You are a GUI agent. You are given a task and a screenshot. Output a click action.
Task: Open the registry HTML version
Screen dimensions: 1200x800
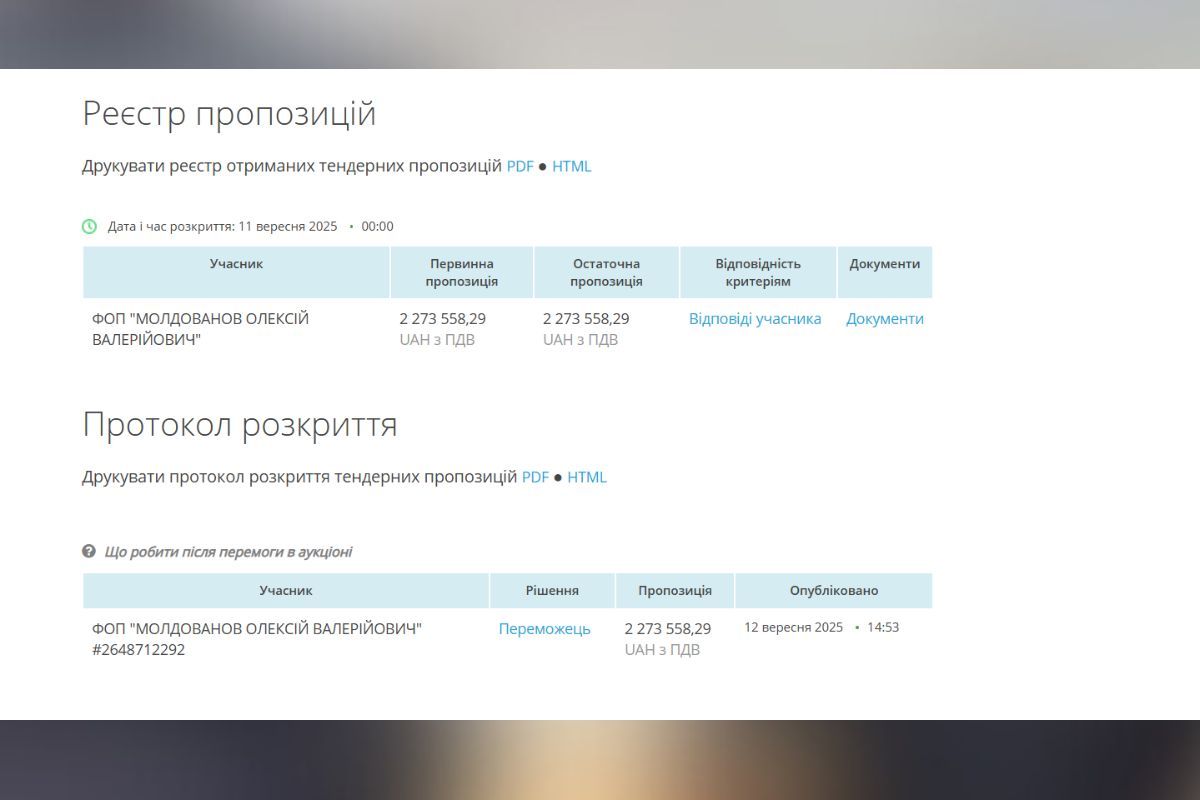pos(572,166)
